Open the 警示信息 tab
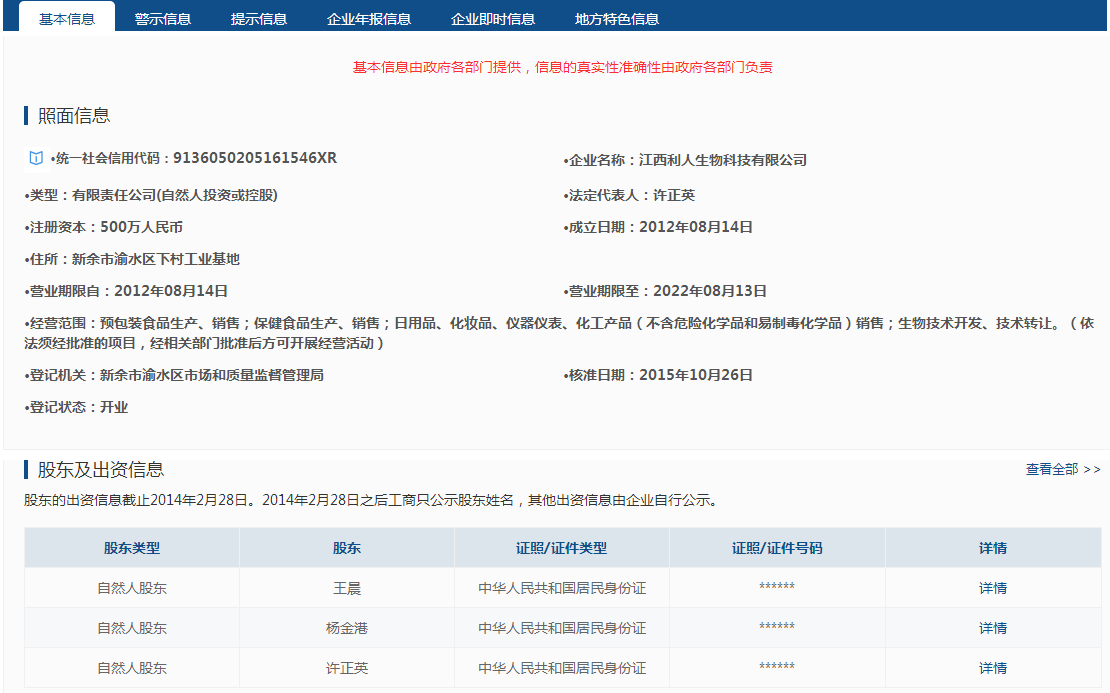 coord(163,19)
